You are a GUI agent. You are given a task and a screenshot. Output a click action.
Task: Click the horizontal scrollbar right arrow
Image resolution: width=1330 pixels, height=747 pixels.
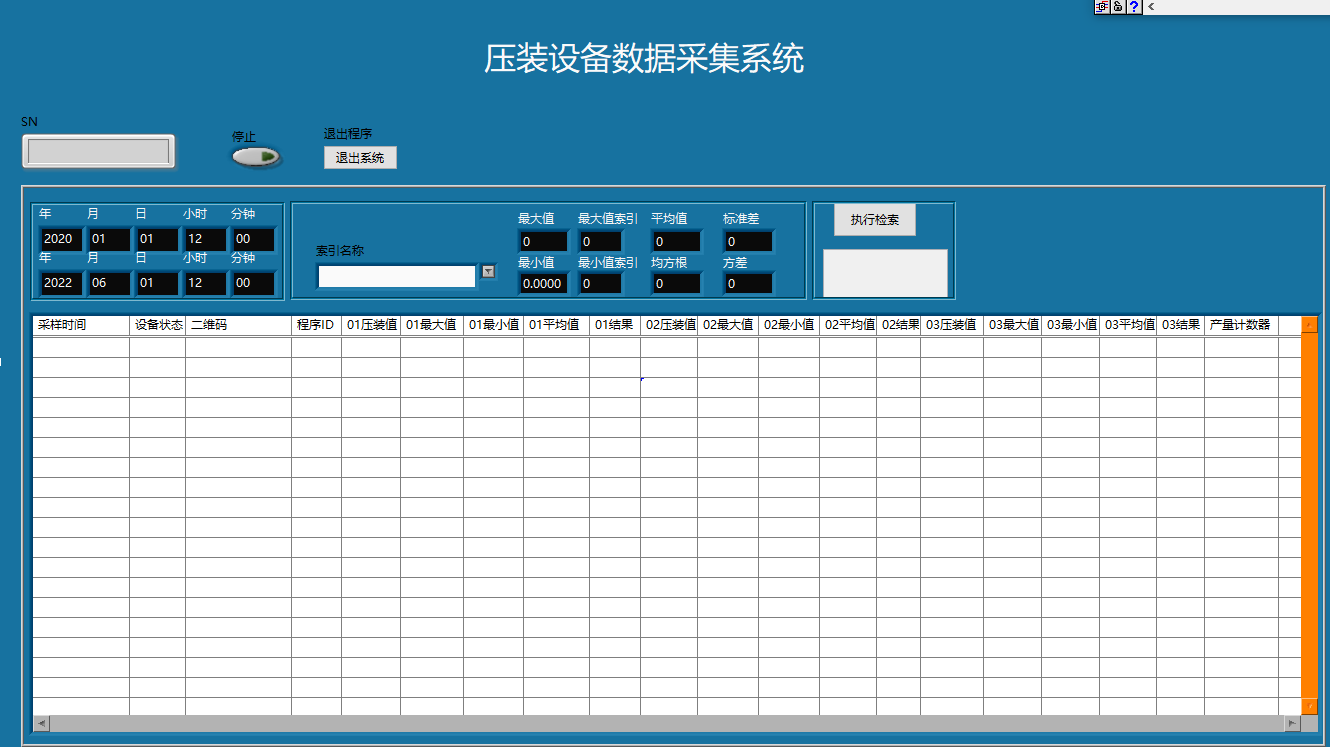(1293, 723)
